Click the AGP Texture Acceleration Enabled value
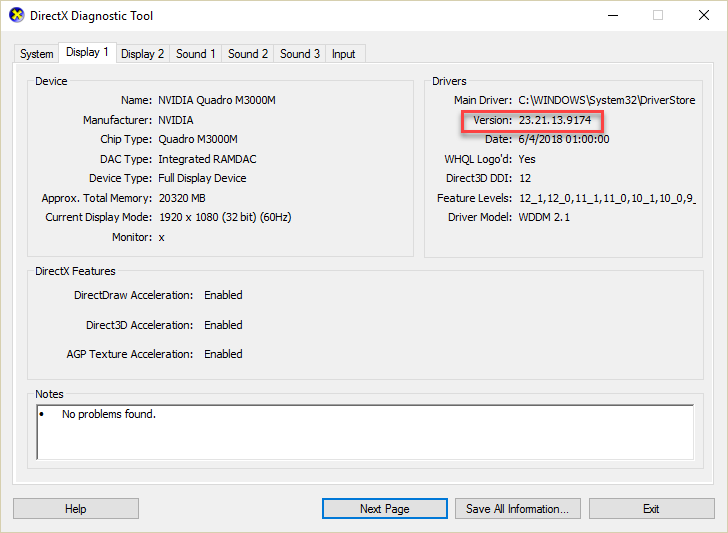This screenshot has height=533, width=728. pyautogui.click(x=223, y=354)
